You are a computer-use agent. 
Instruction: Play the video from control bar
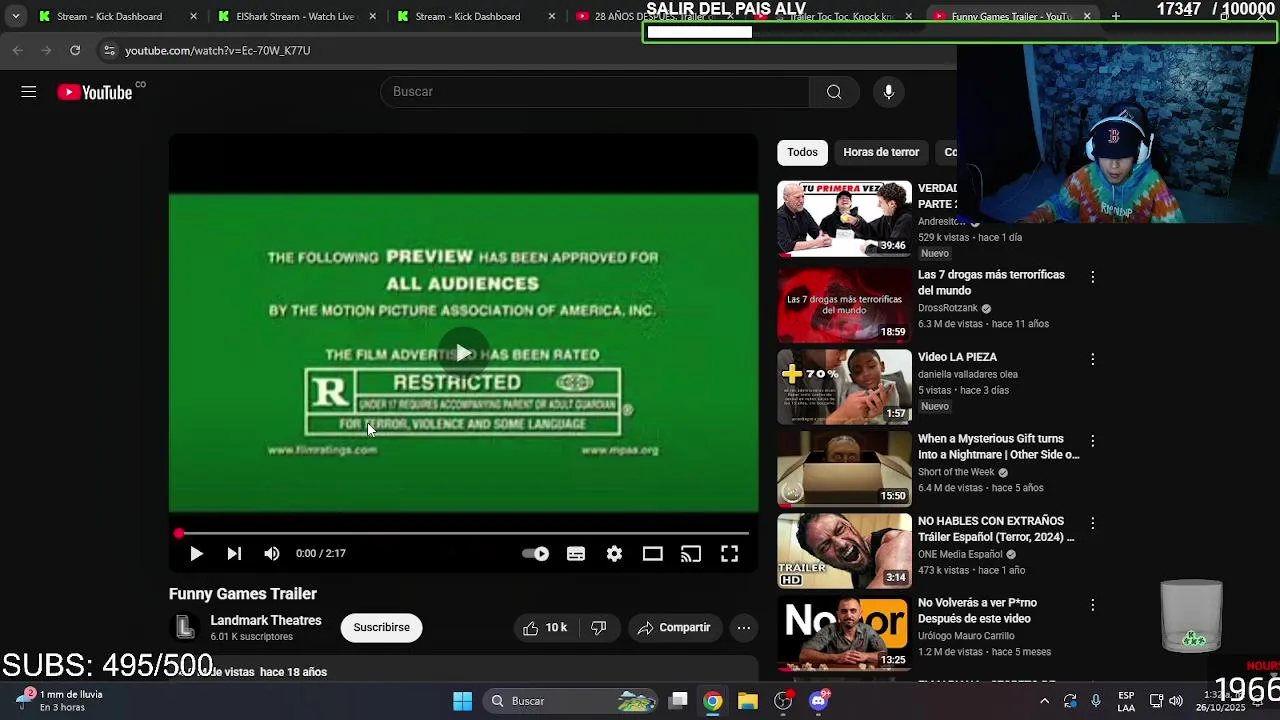point(196,553)
